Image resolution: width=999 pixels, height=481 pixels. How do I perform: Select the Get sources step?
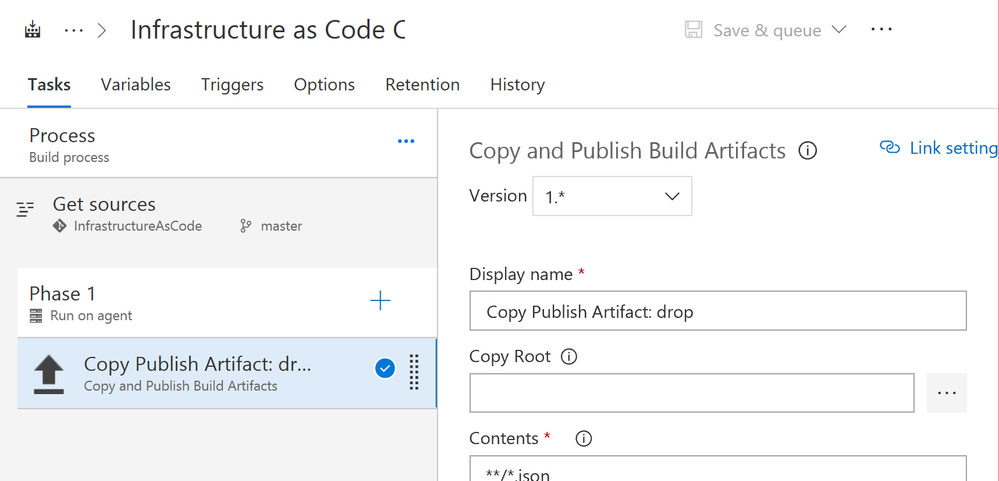point(219,214)
